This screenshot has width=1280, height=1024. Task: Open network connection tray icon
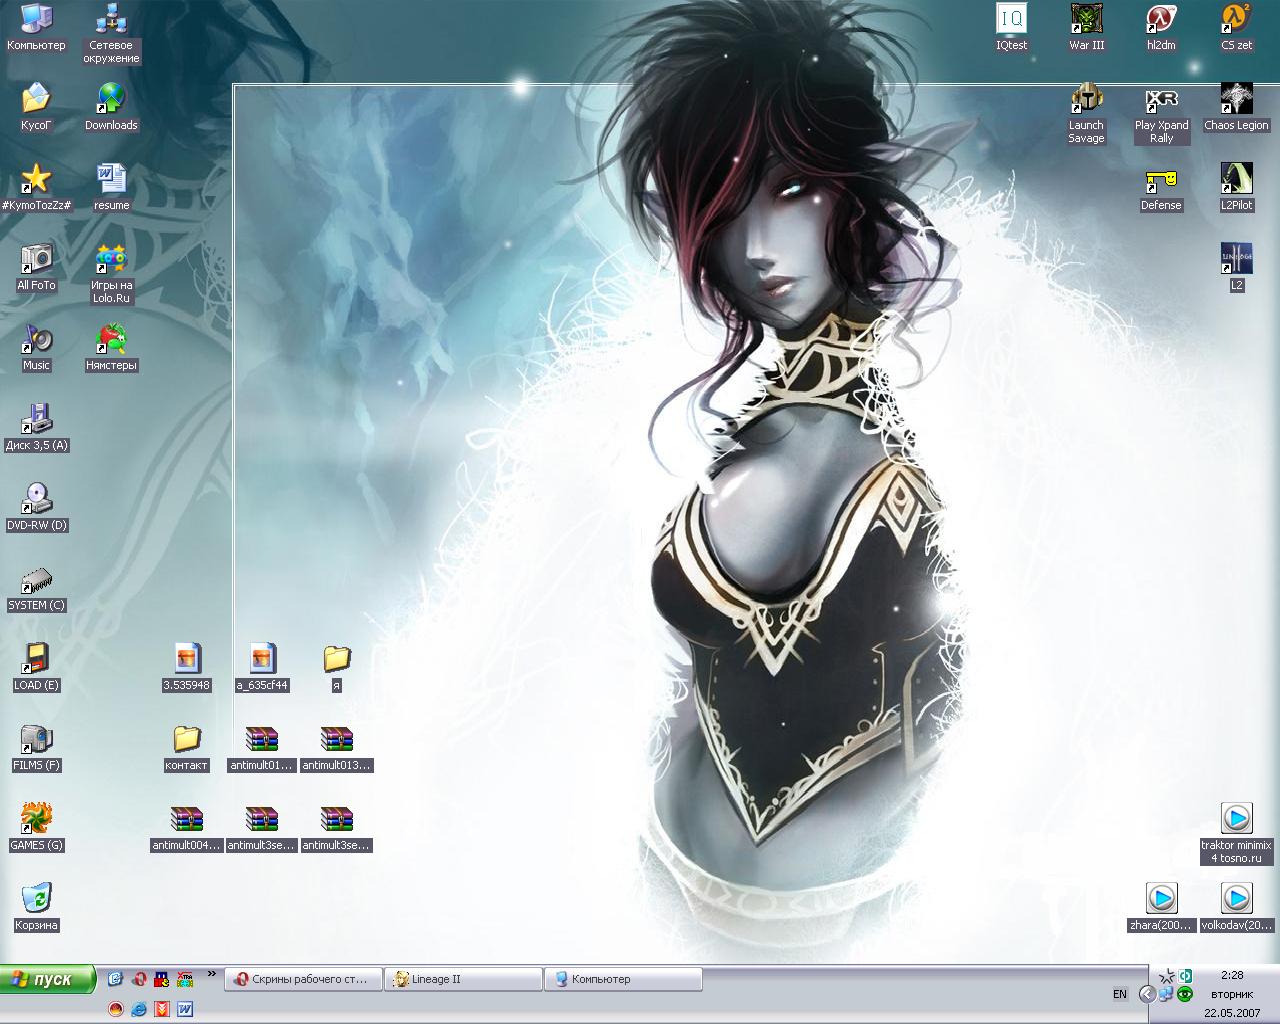point(1167,994)
